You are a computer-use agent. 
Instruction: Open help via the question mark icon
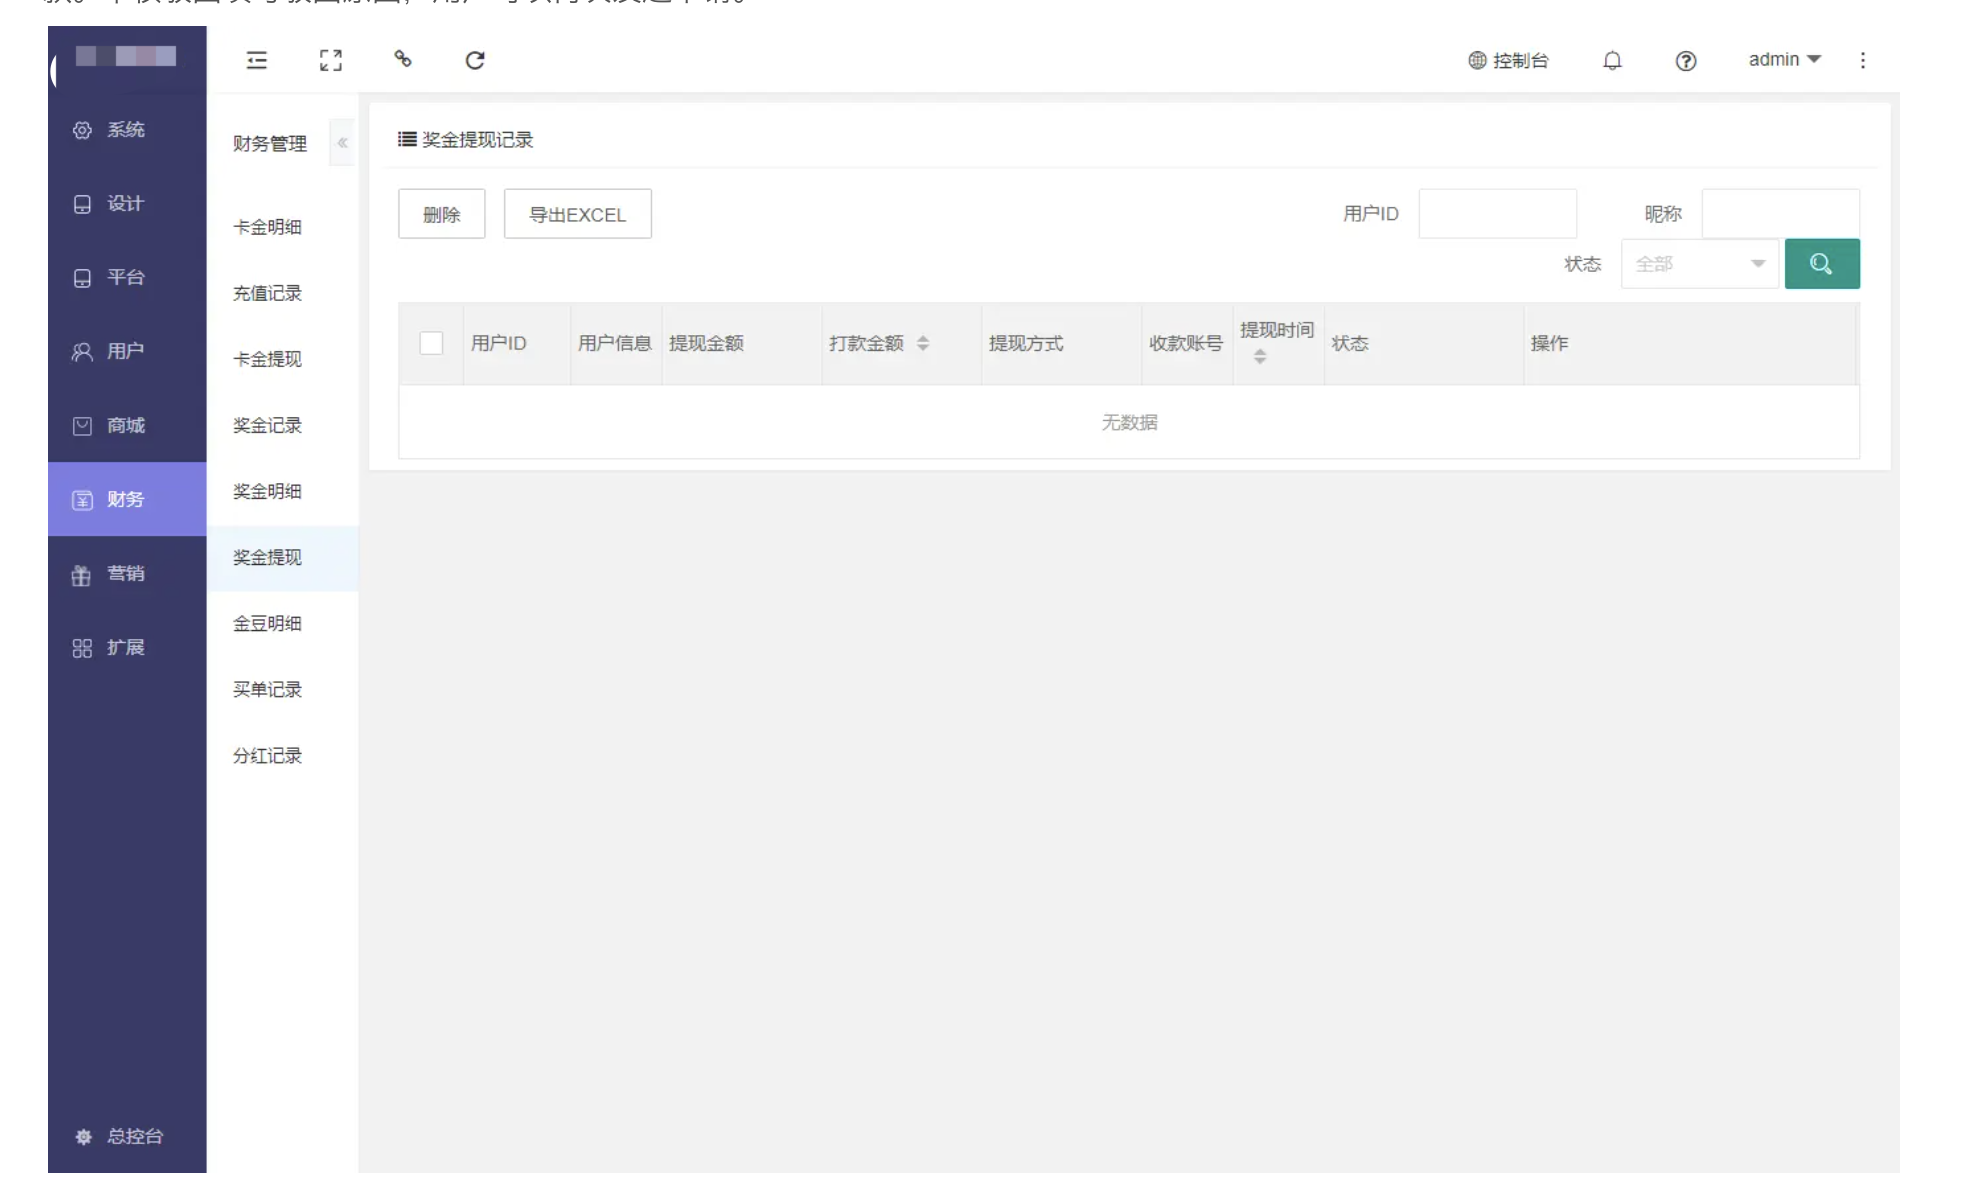(1686, 61)
